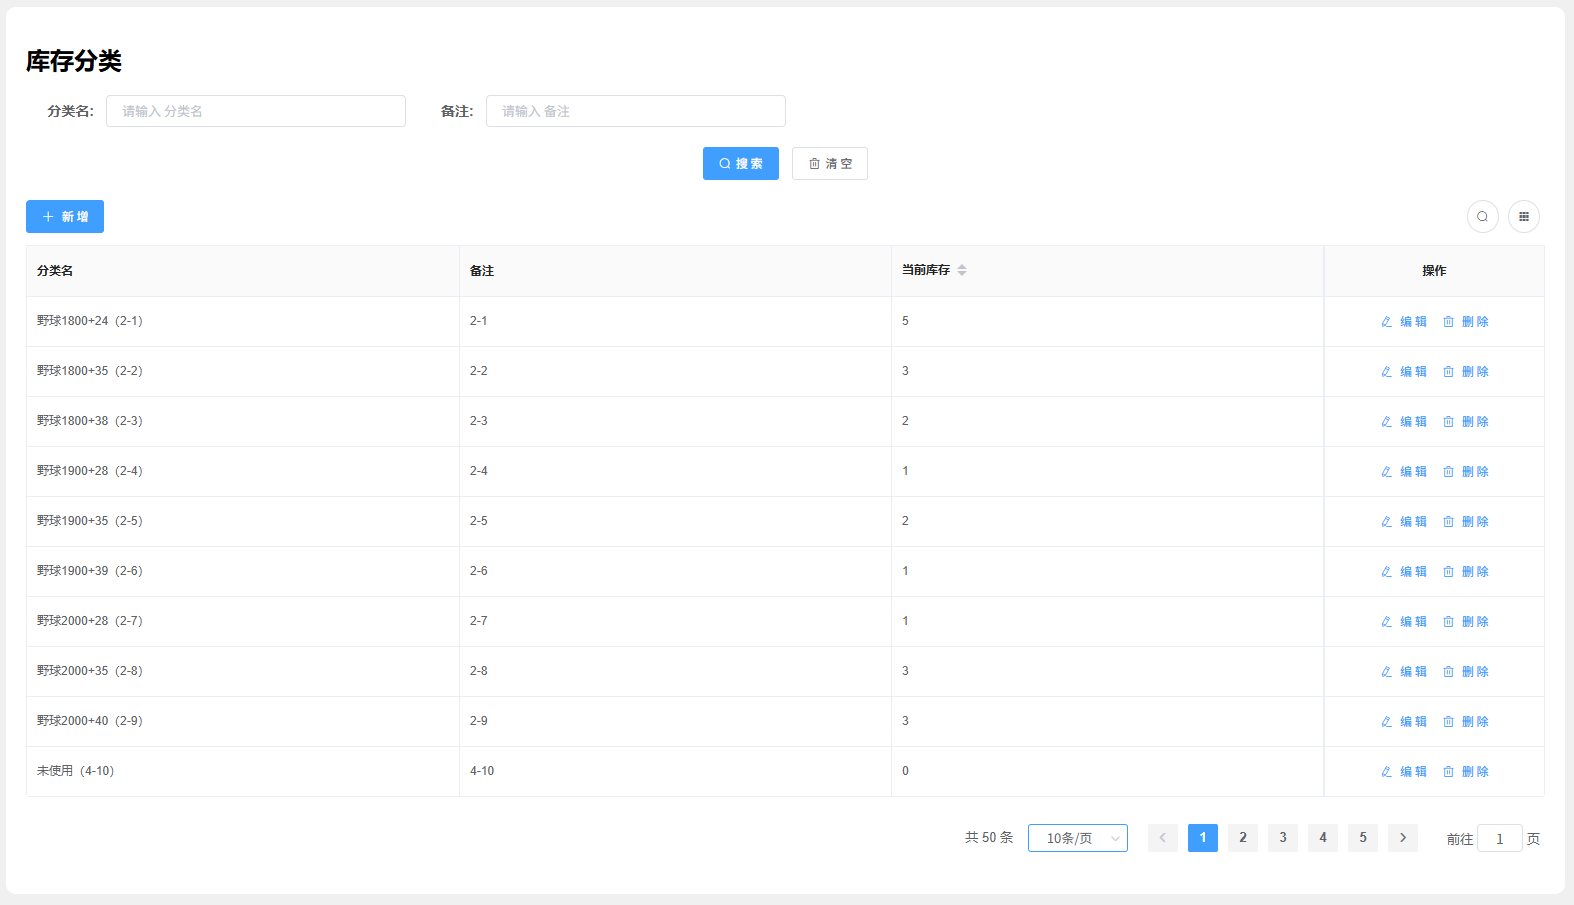Click delete icon for 未使用 (4-10) row

point(1448,772)
